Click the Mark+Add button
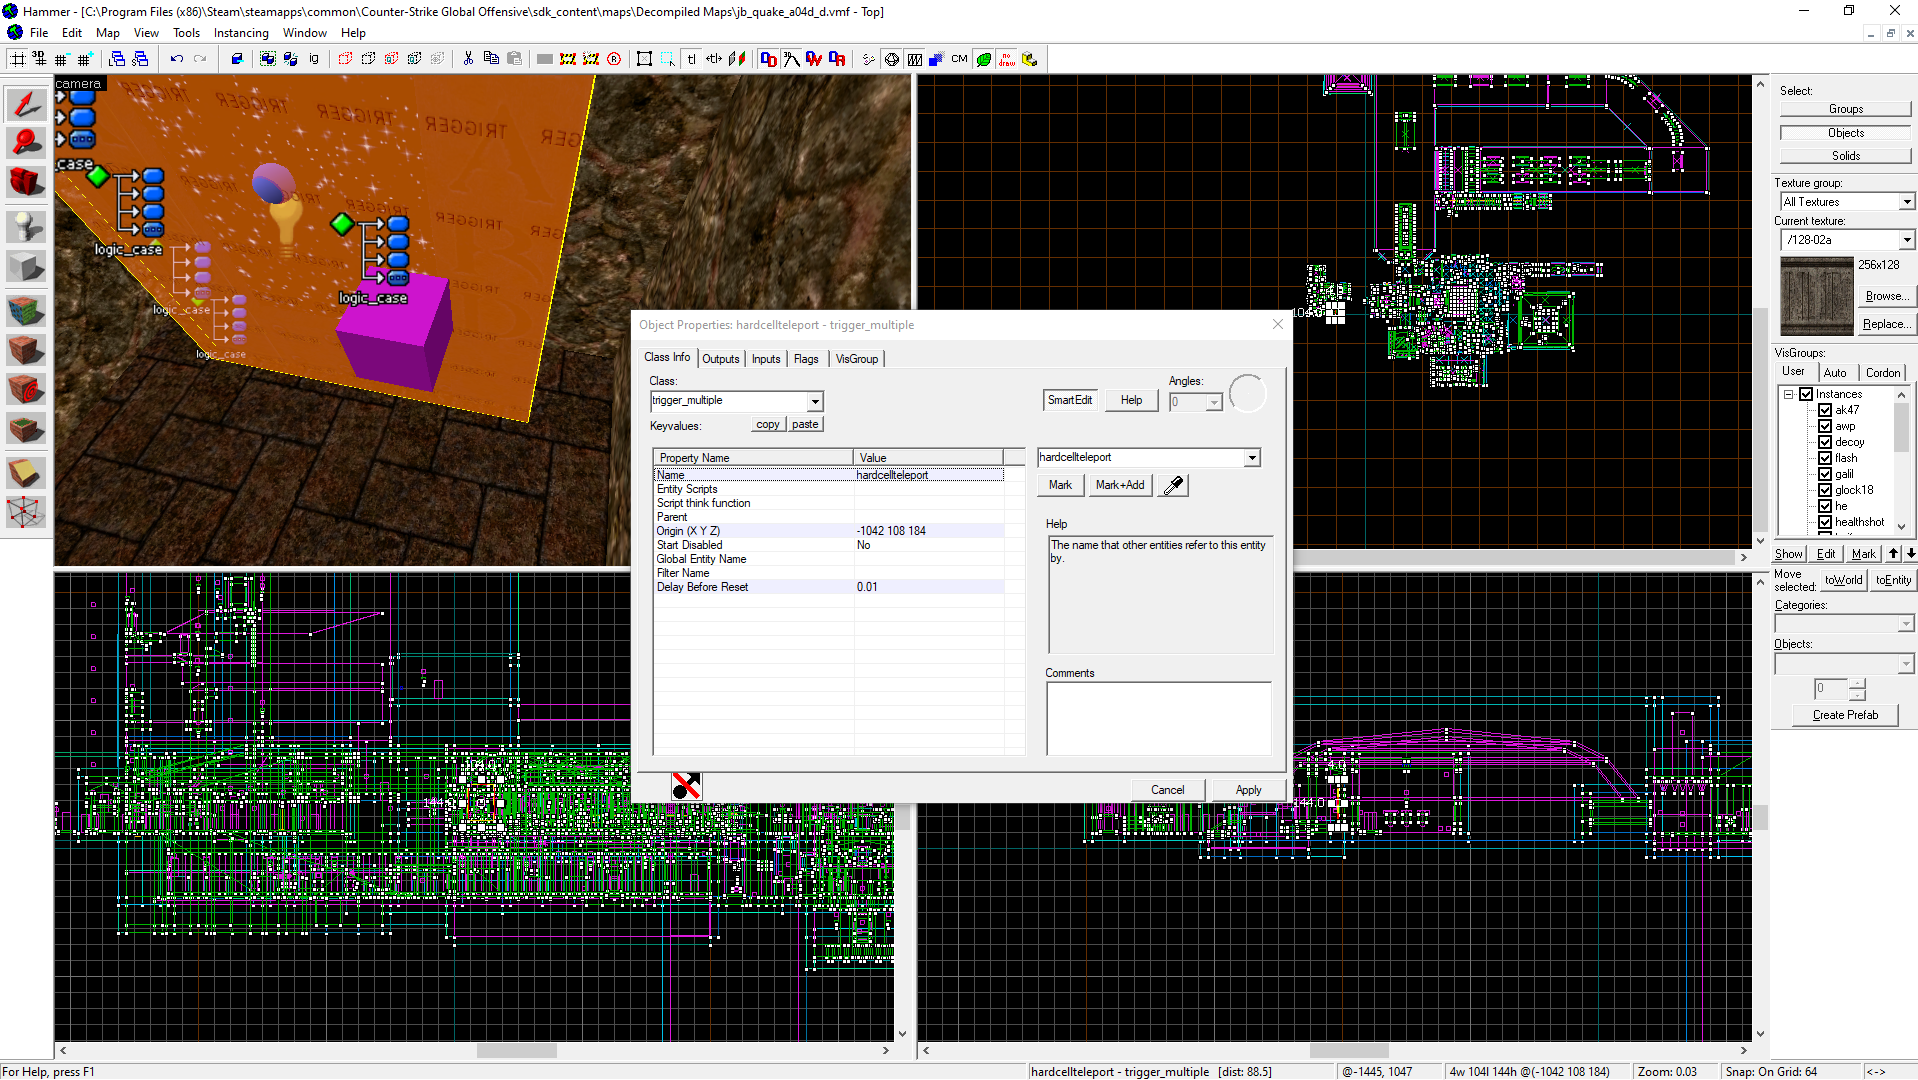Screen dimensions: 1918x1080 click(x=1120, y=485)
